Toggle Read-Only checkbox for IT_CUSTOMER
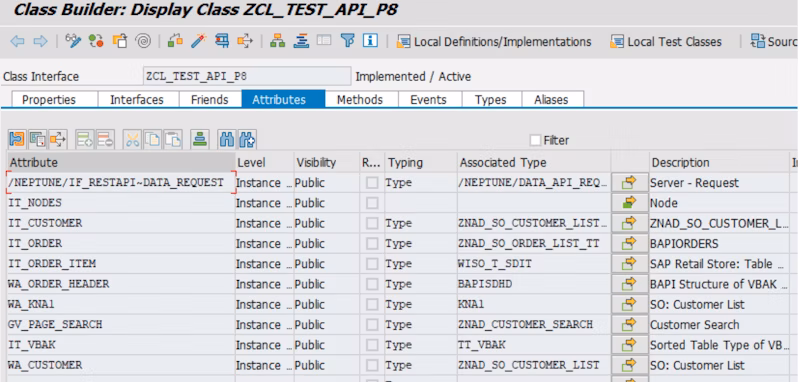 (372, 223)
